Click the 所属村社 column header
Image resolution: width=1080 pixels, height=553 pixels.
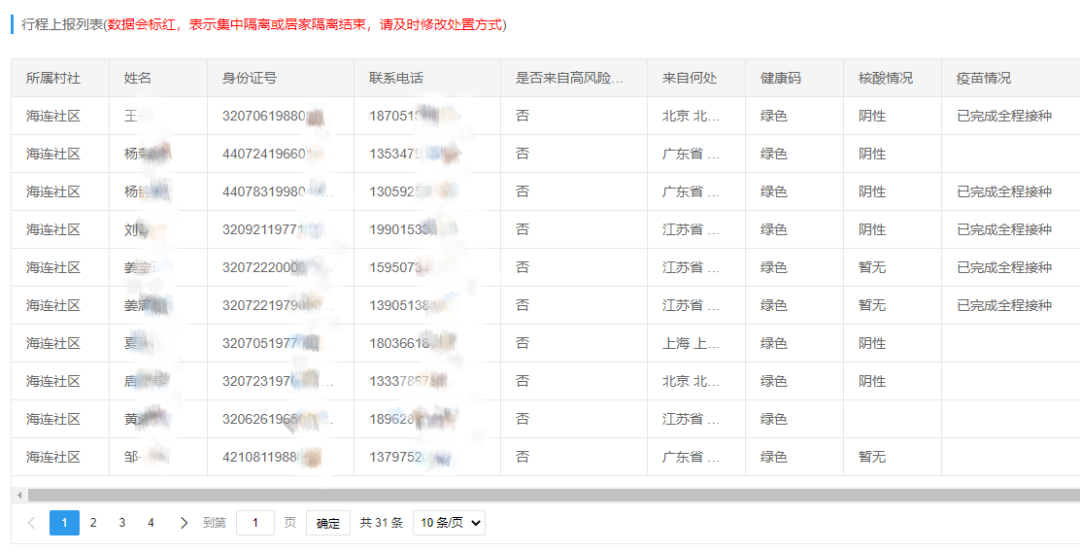53,78
